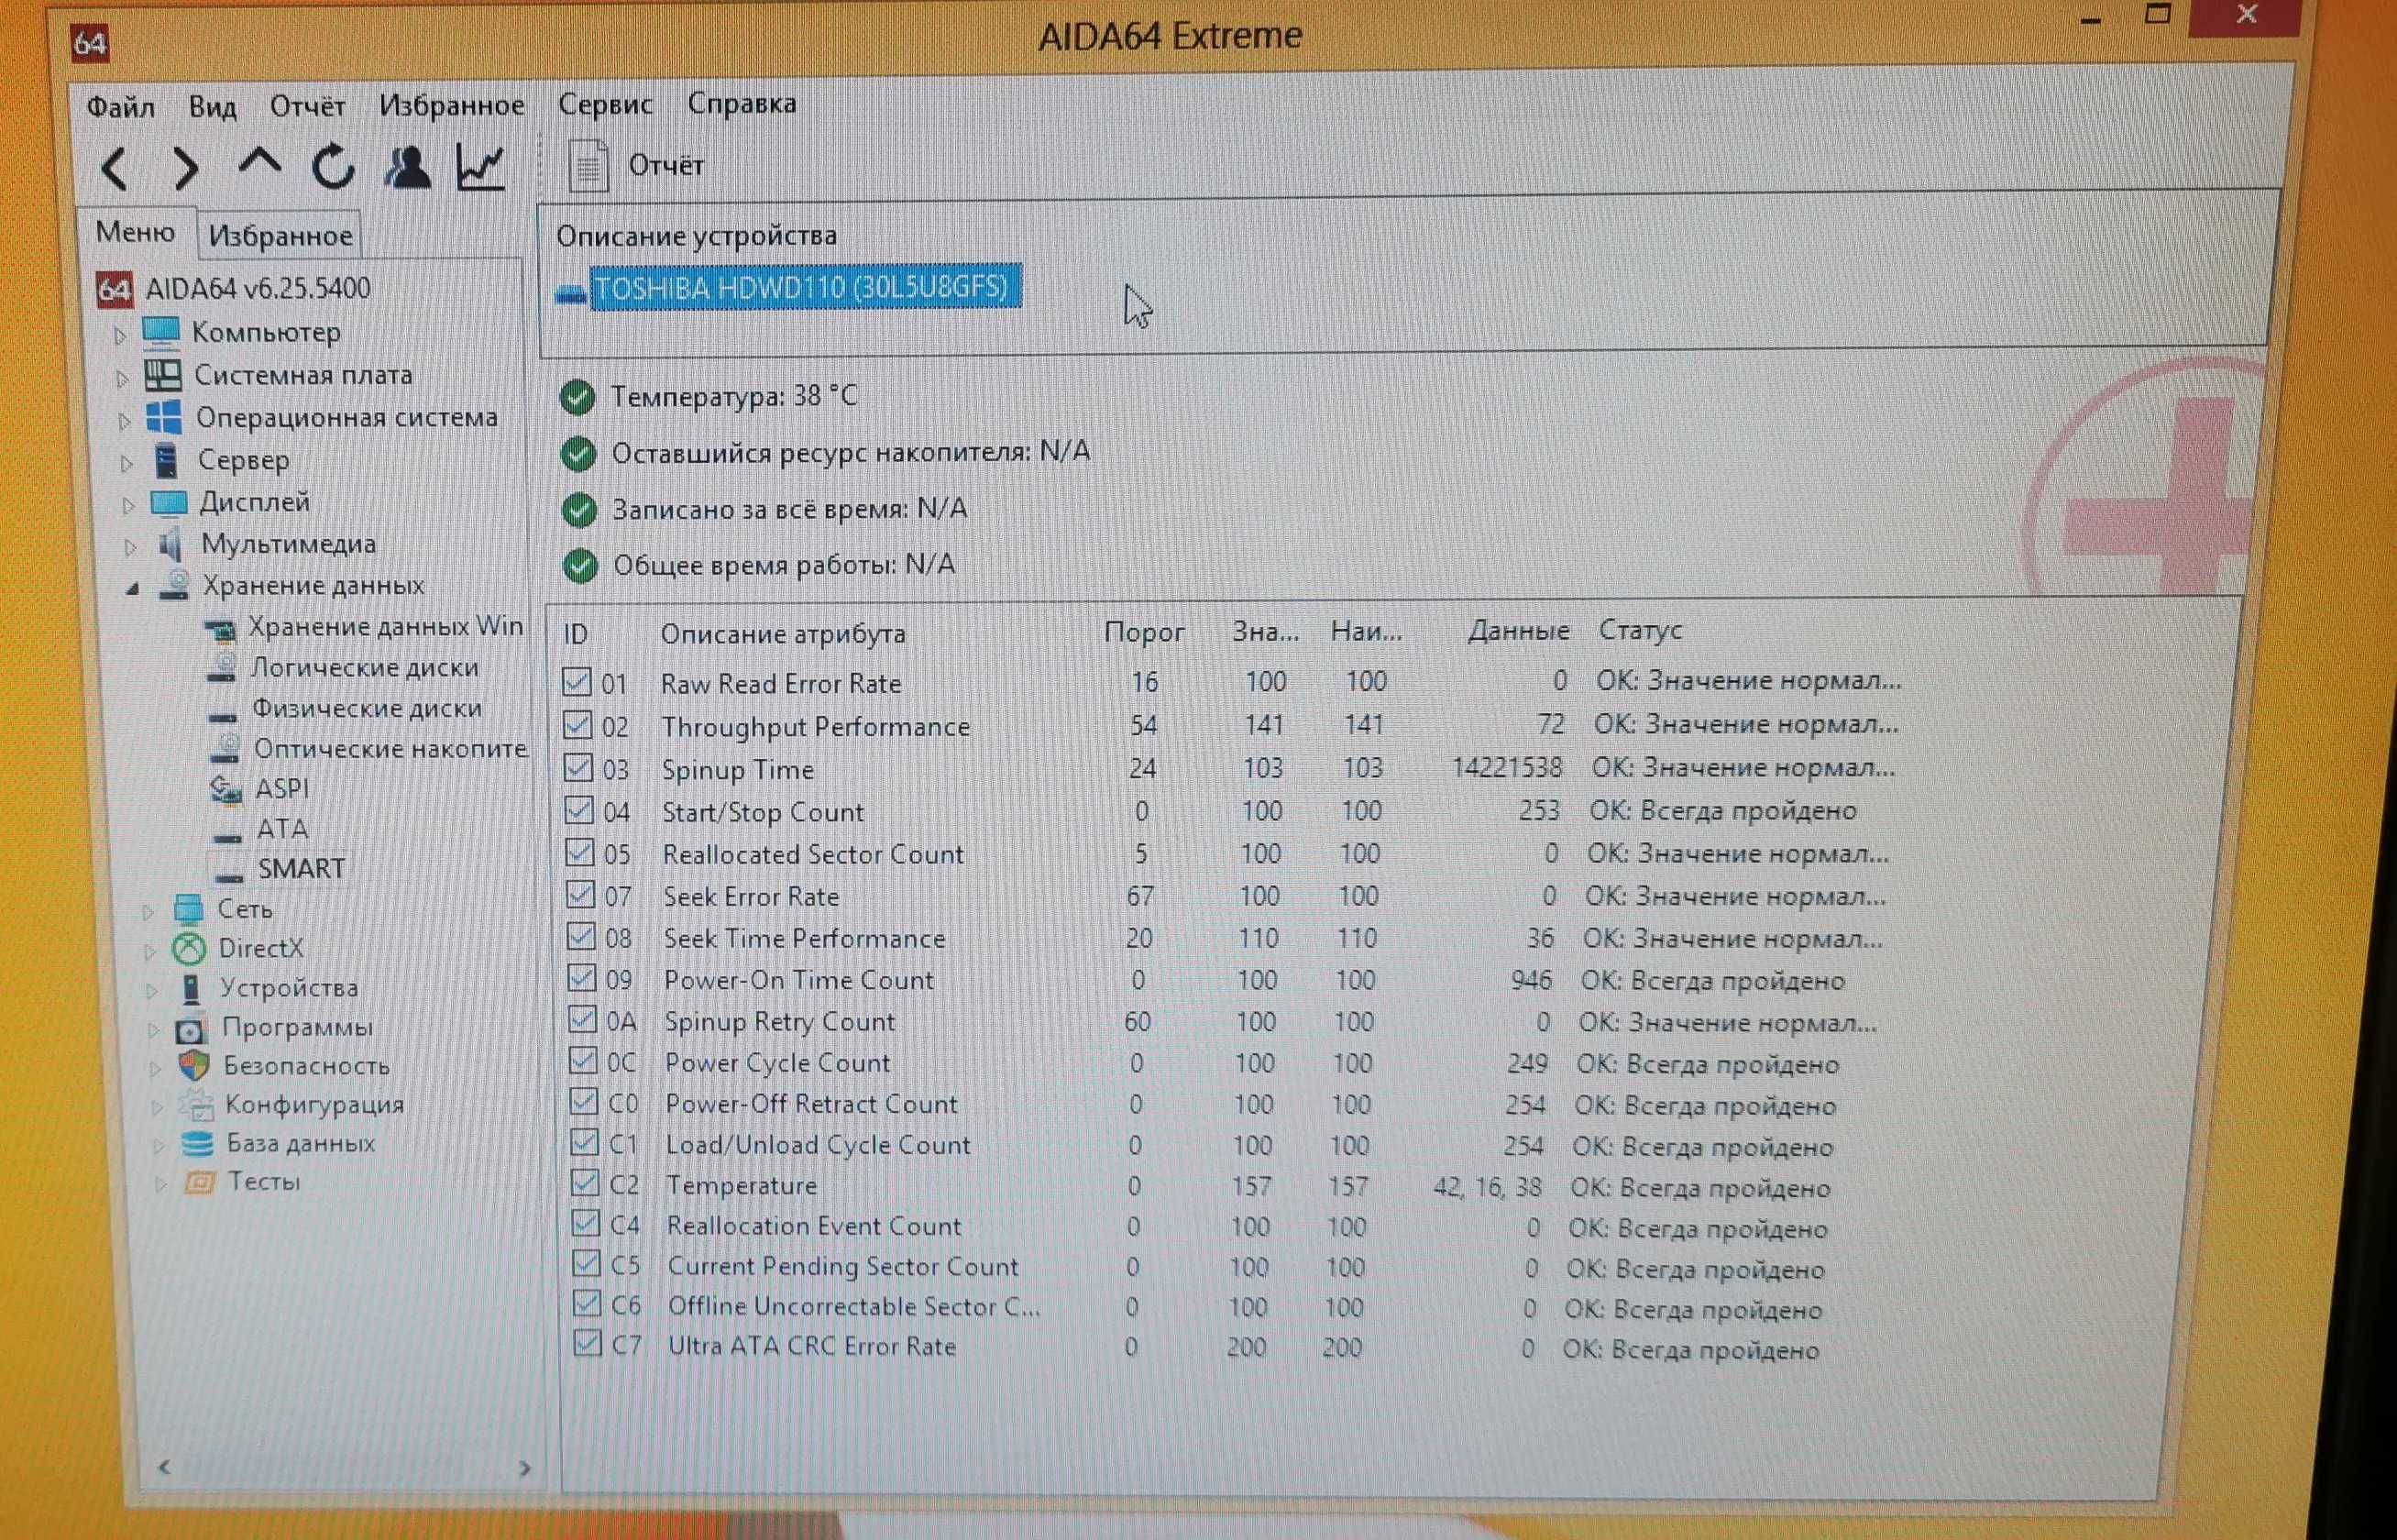This screenshot has height=1540, width=2397.
Task: Click the Back navigation arrow
Action: click(115, 168)
